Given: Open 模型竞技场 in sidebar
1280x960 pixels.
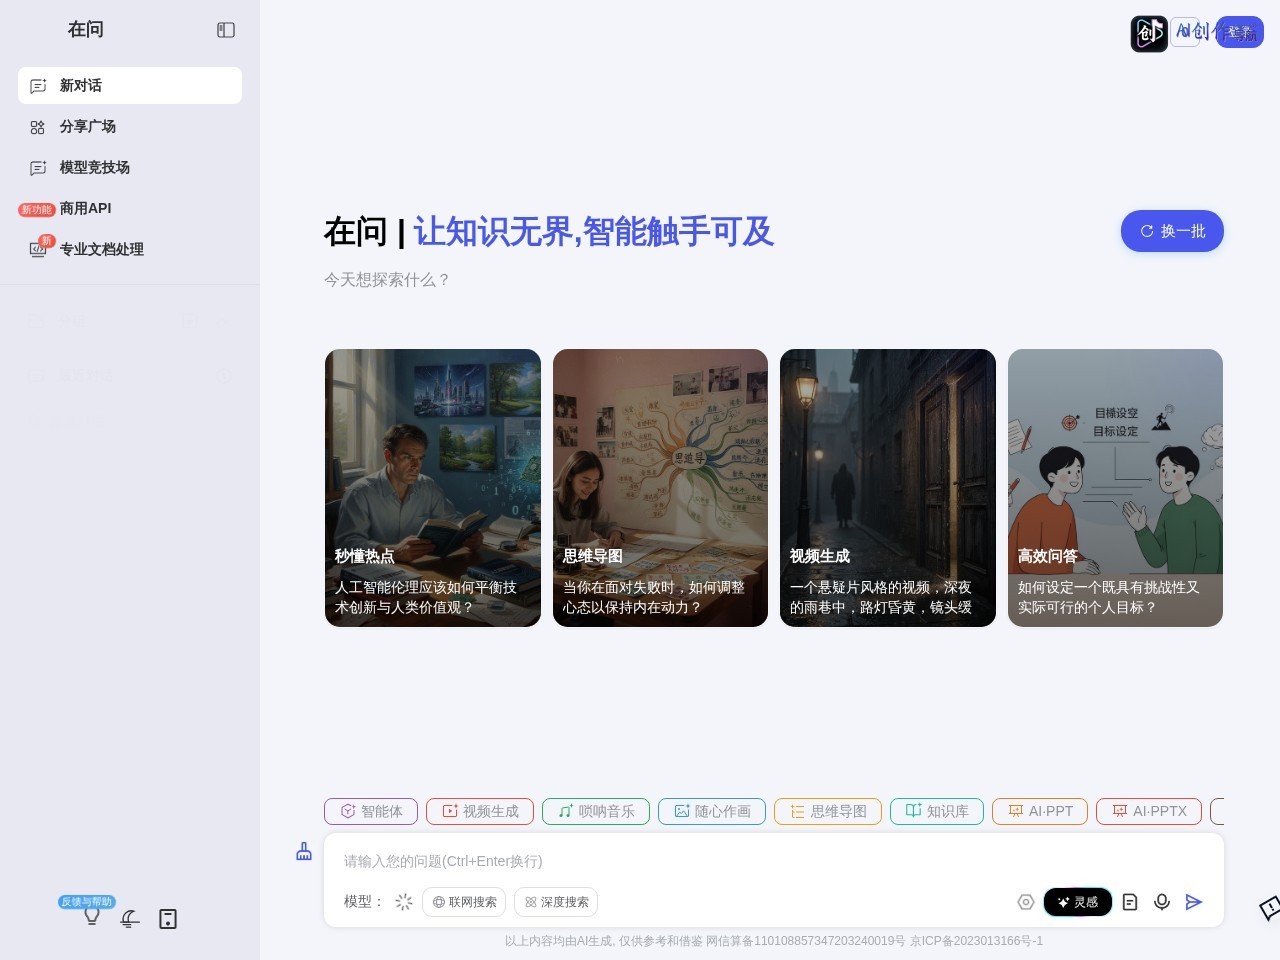Looking at the screenshot, I should pyautogui.click(x=130, y=167).
